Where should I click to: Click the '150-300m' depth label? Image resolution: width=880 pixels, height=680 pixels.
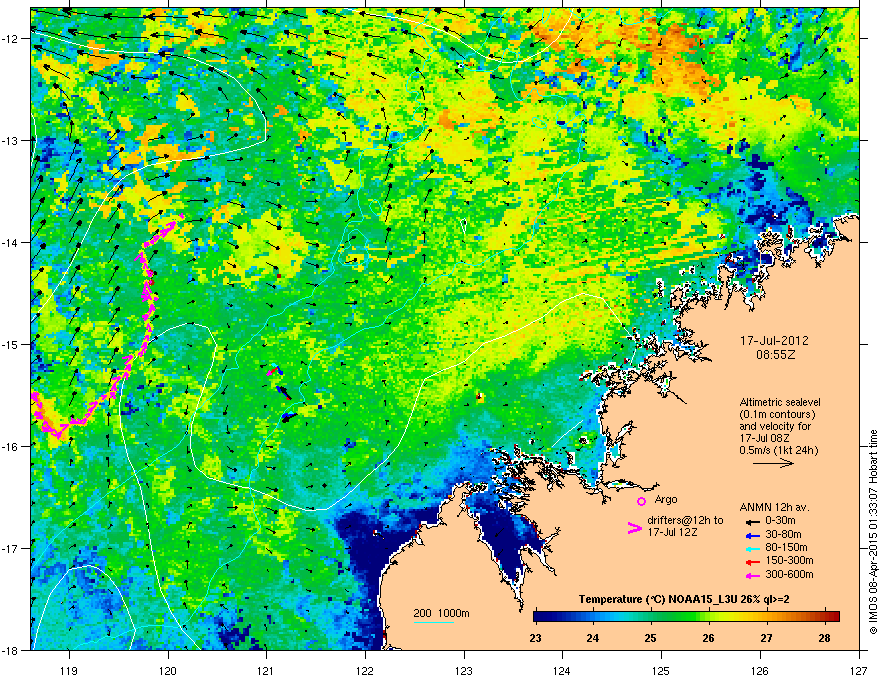pos(789,560)
